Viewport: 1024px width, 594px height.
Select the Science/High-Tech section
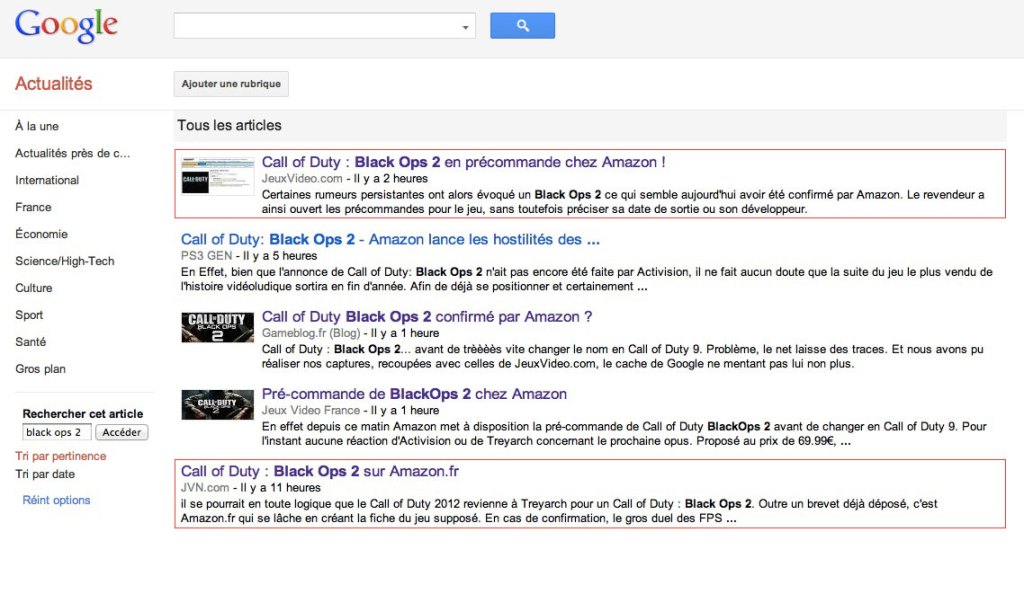[x=65, y=261]
